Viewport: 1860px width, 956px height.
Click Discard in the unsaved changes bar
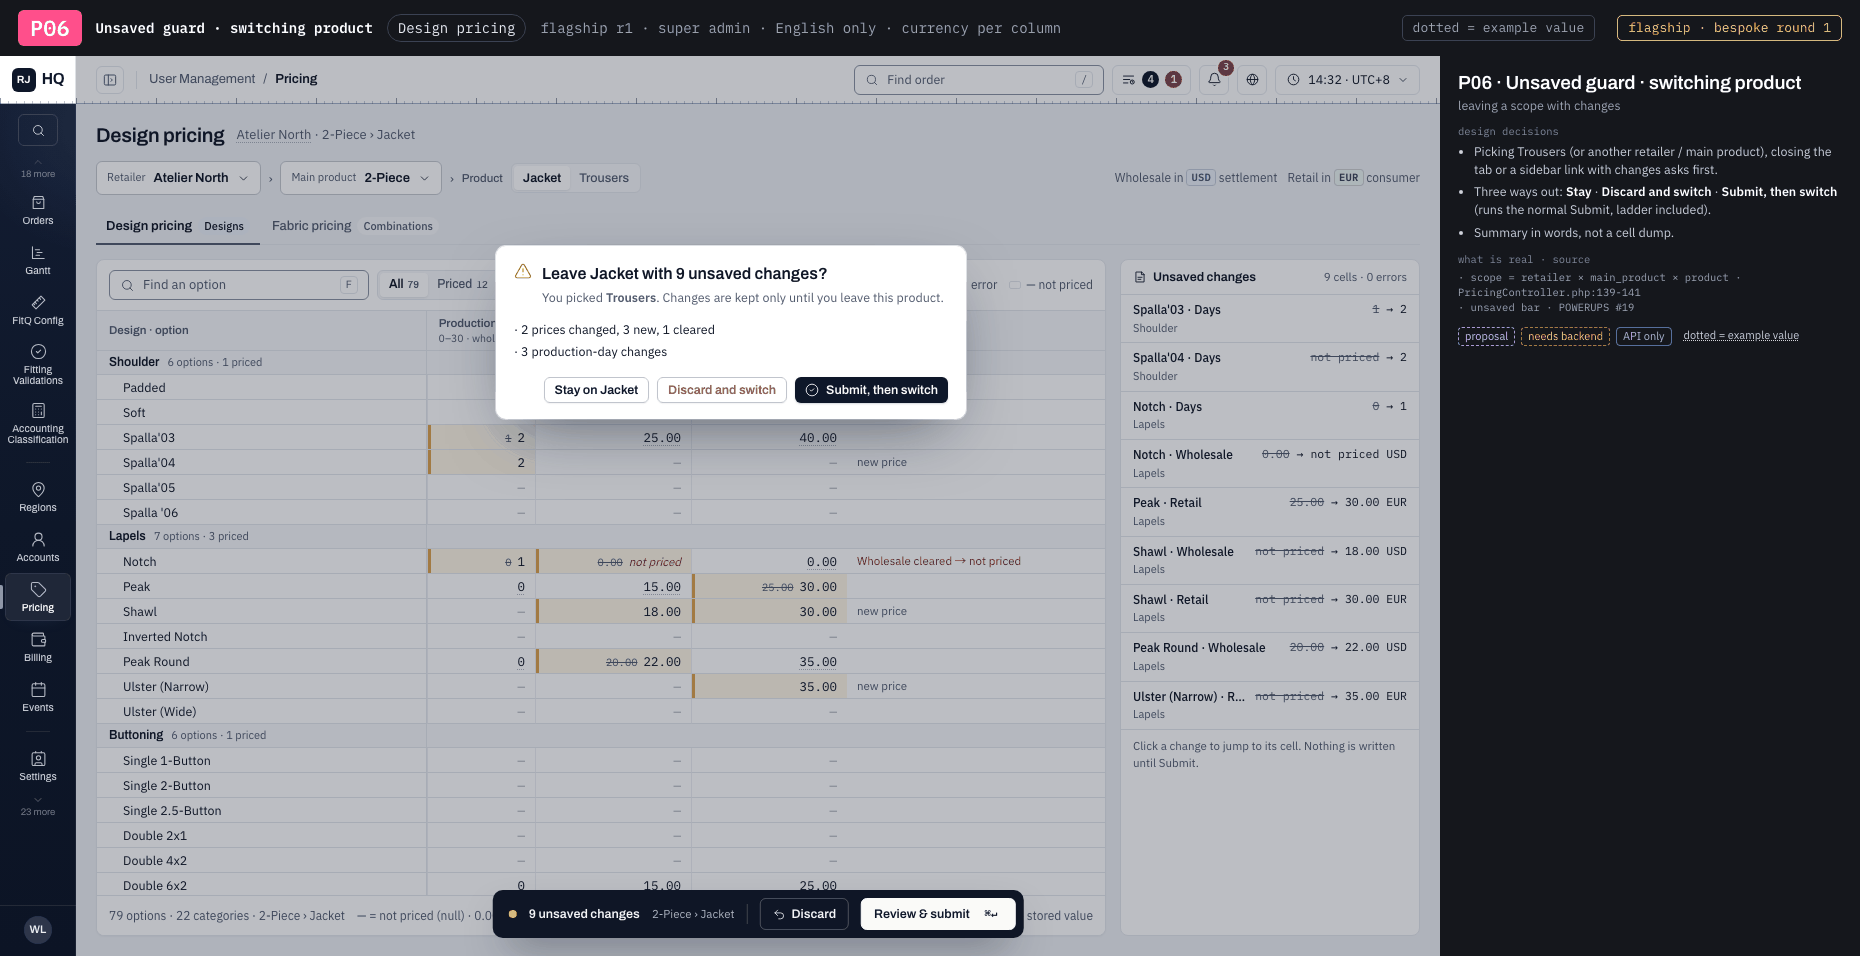tap(804, 914)
